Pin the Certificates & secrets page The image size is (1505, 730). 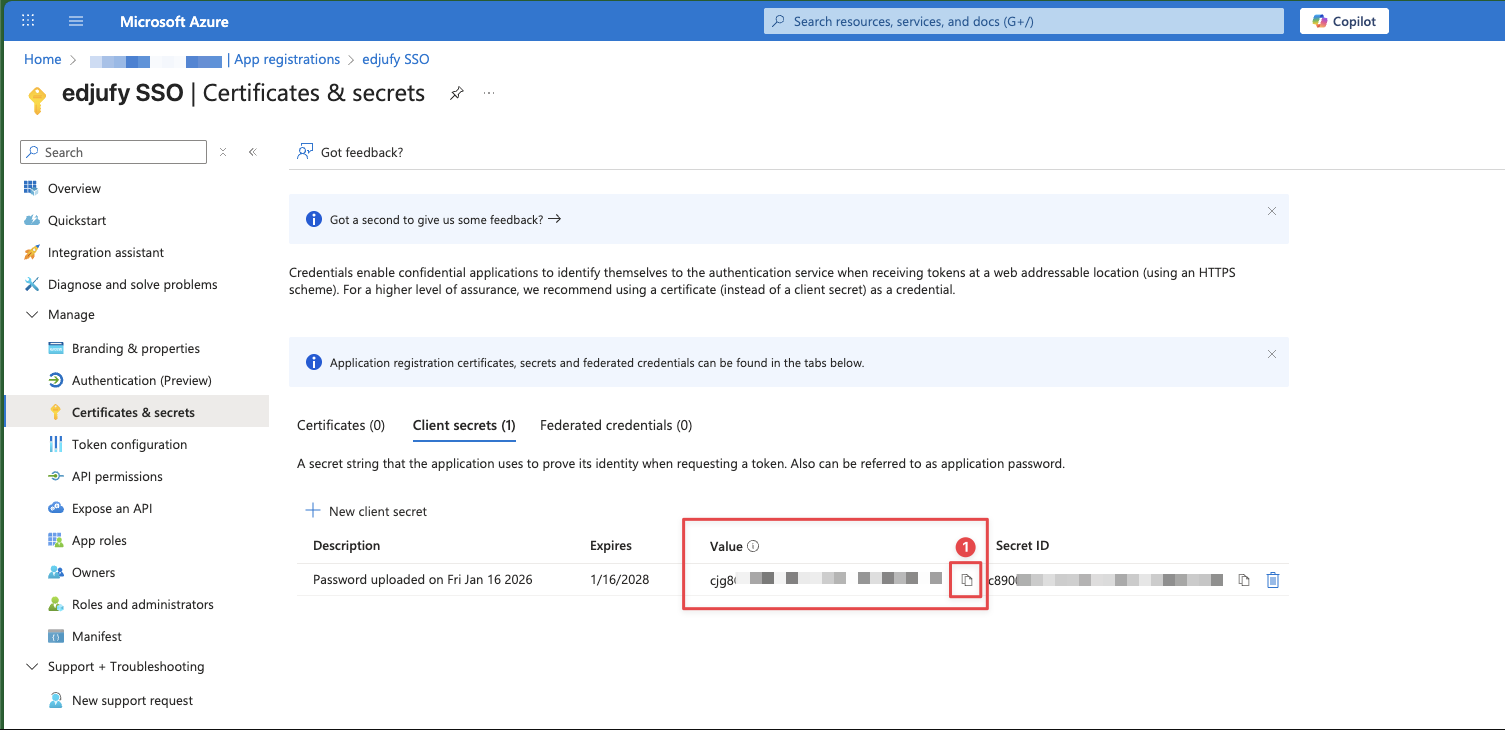point(456,92)
